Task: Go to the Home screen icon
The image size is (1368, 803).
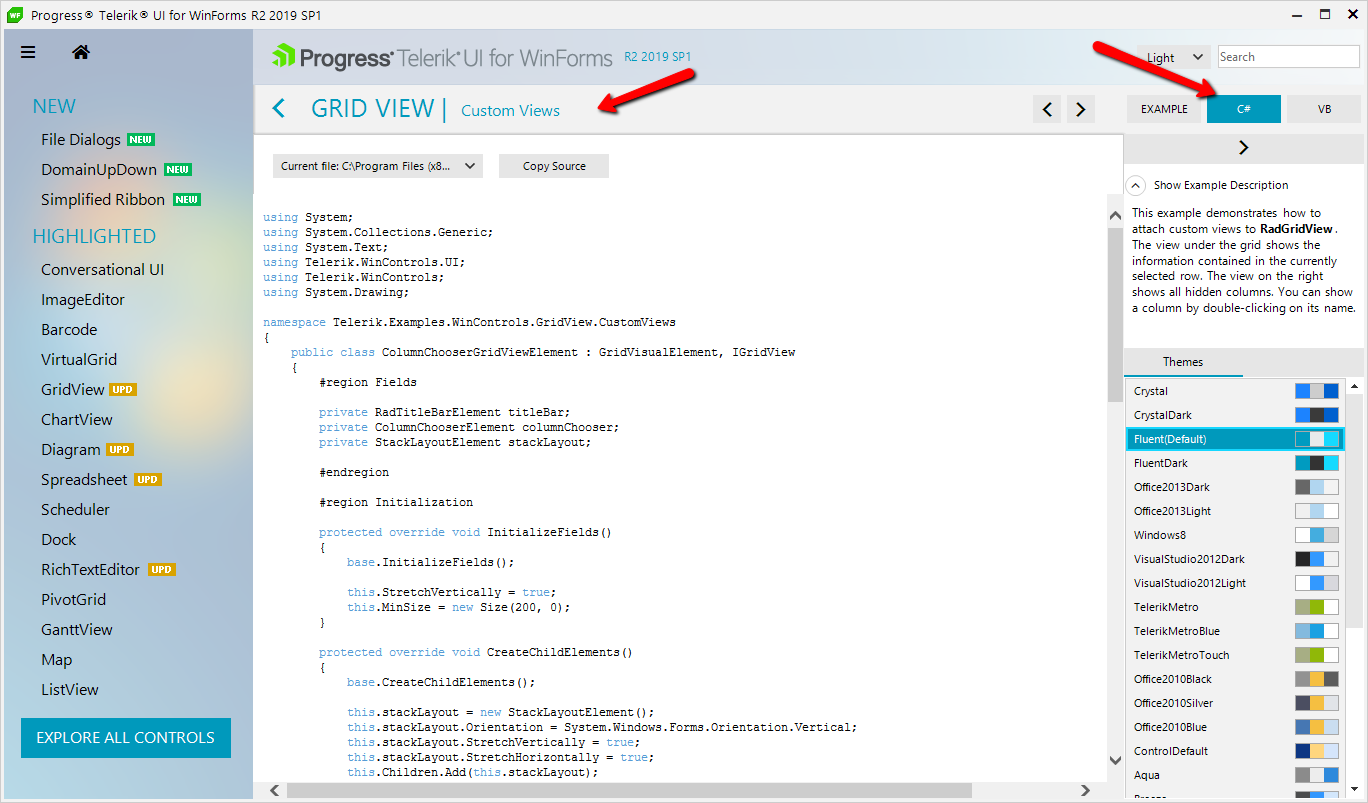Action: (x=81, y=53)
